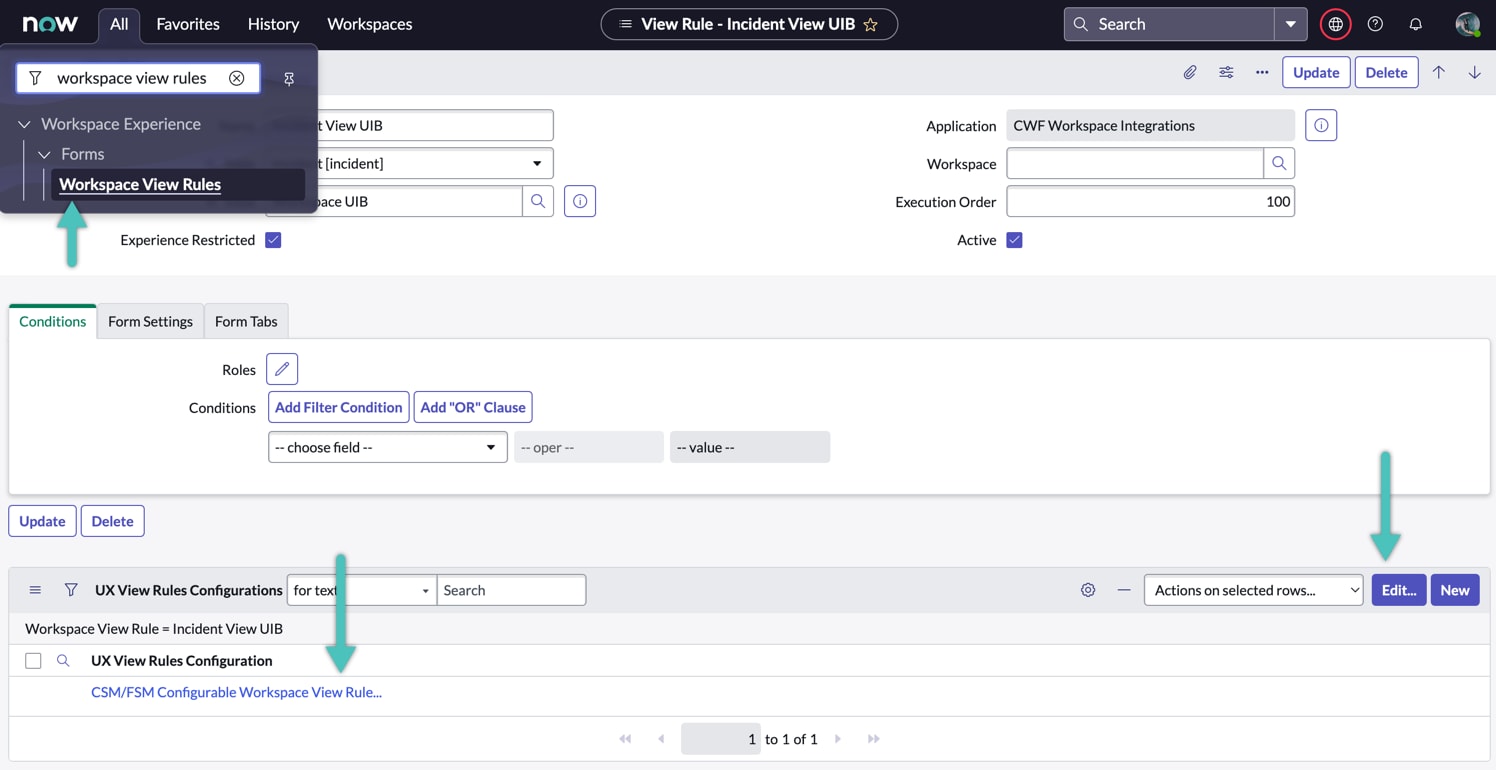Image resolution: width=1496 pixels, height=770 pixels.
Task: Open the CSM/FSM Configurable Workspace View Rule record
Action: (x=236, y=692)
